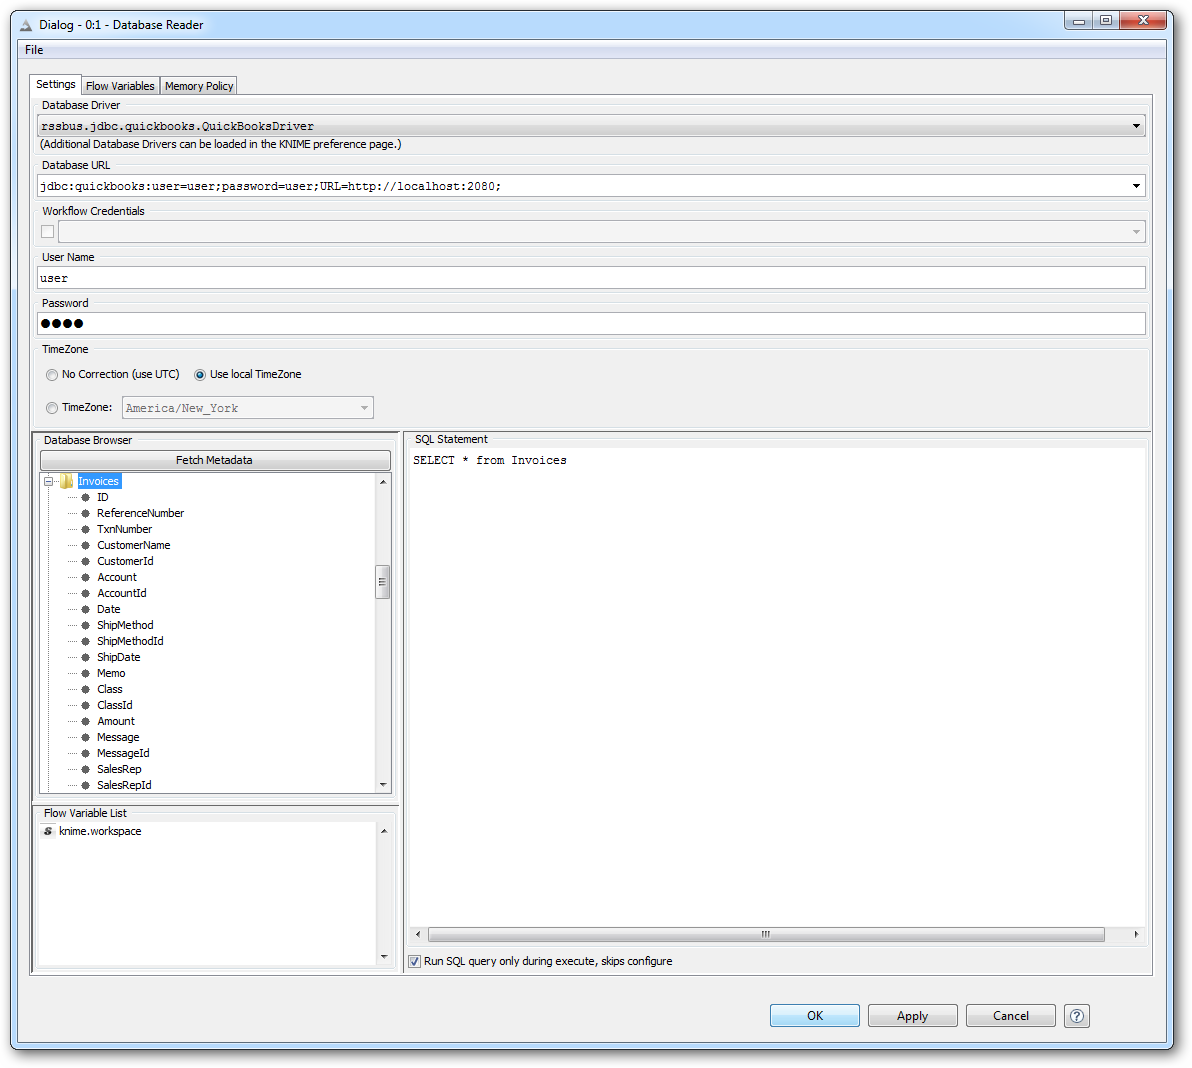The height and width of the screenshot is (1068, 1192).
Task: Toggle Run SQL query only during execute
Action: click(x=415, y=961)
